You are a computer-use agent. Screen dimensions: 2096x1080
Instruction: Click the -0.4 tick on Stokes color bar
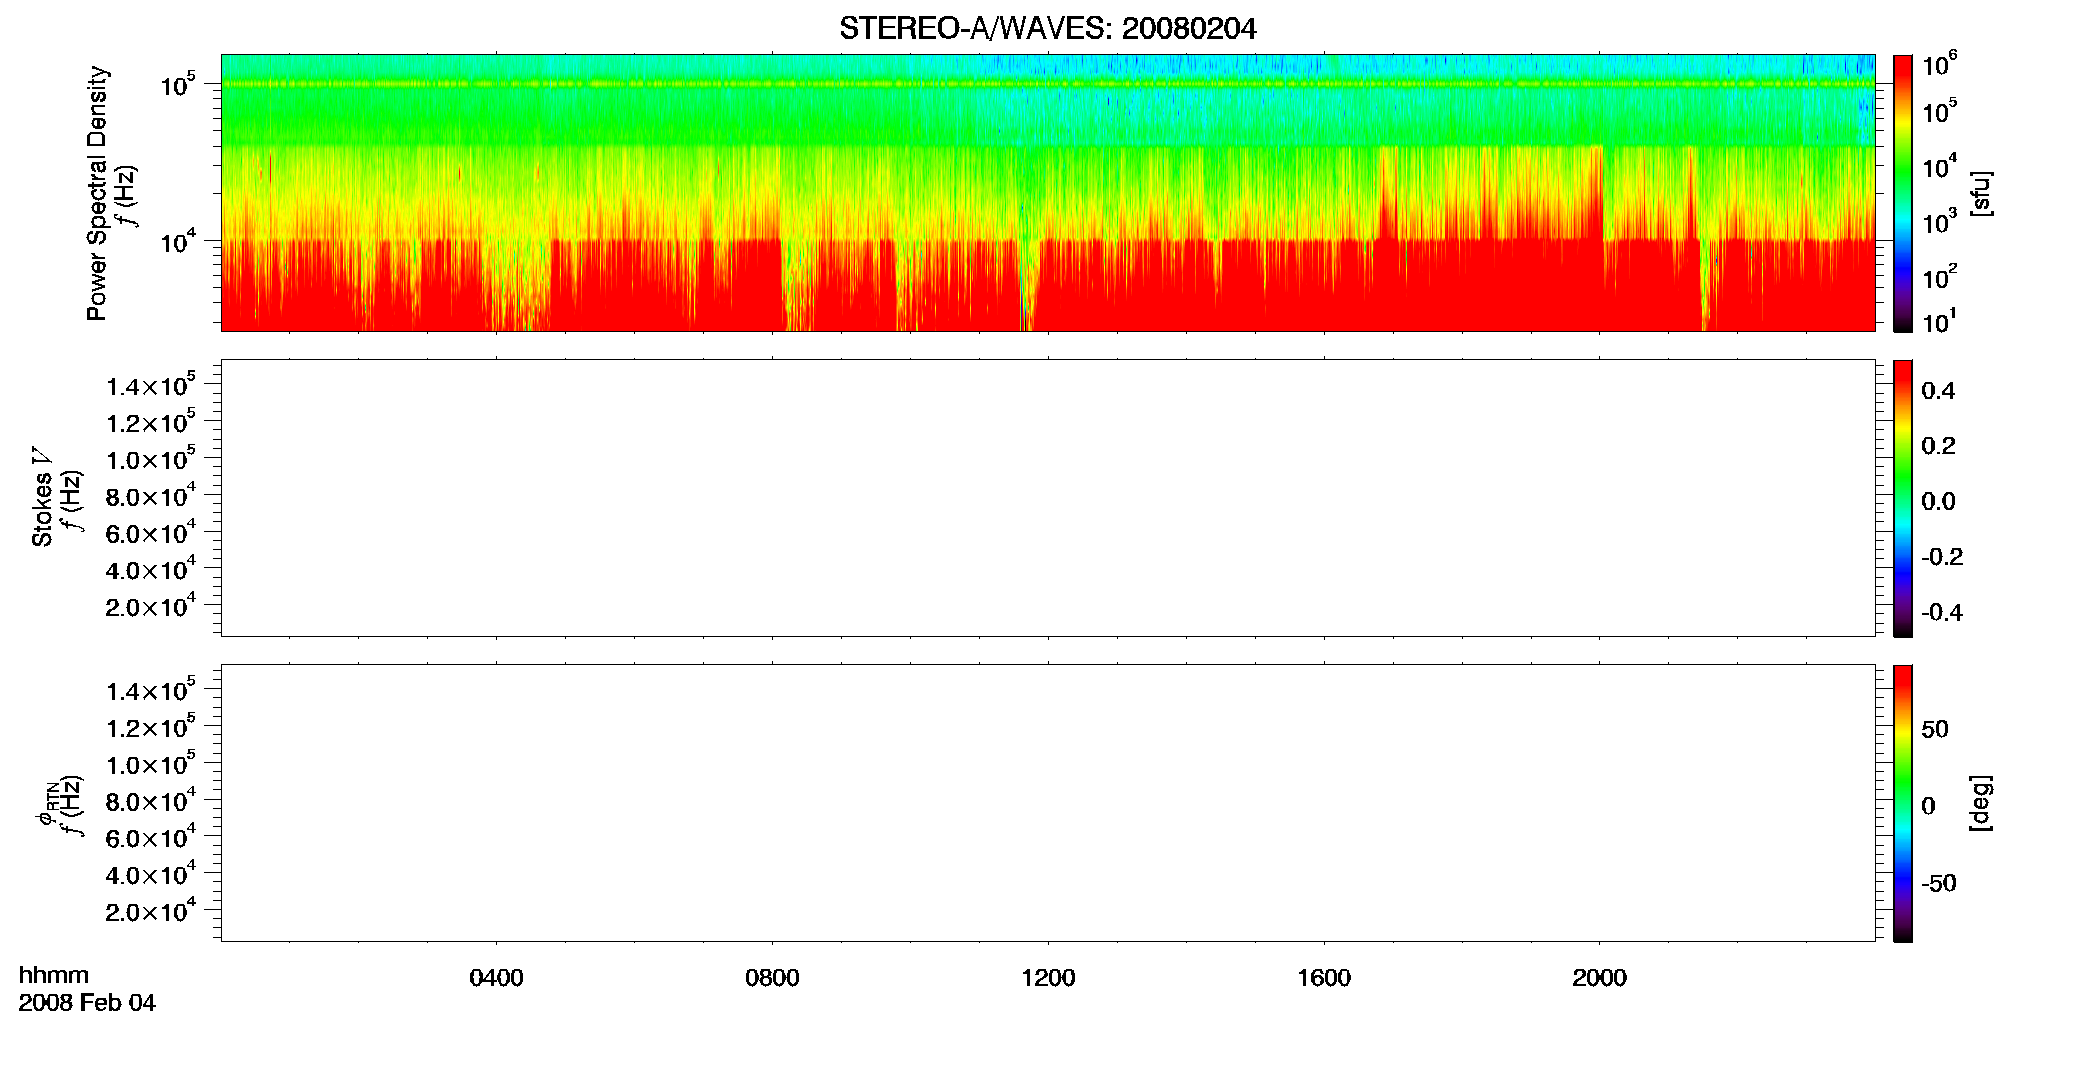1942,613
